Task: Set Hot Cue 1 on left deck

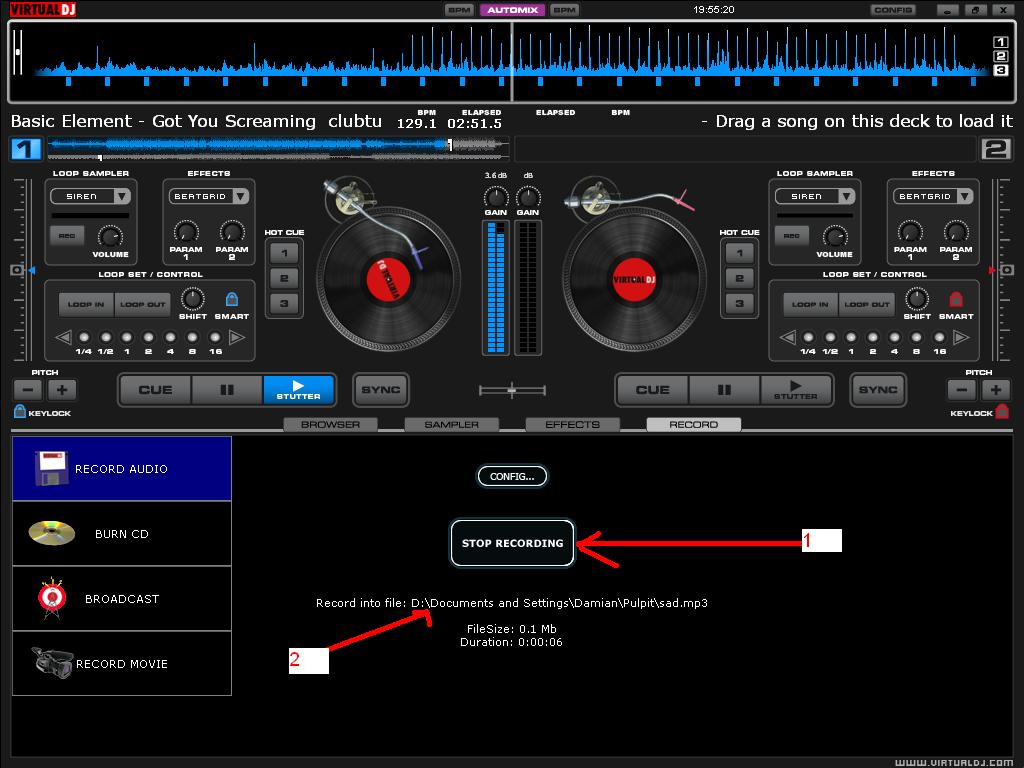Action: point(284,253)
